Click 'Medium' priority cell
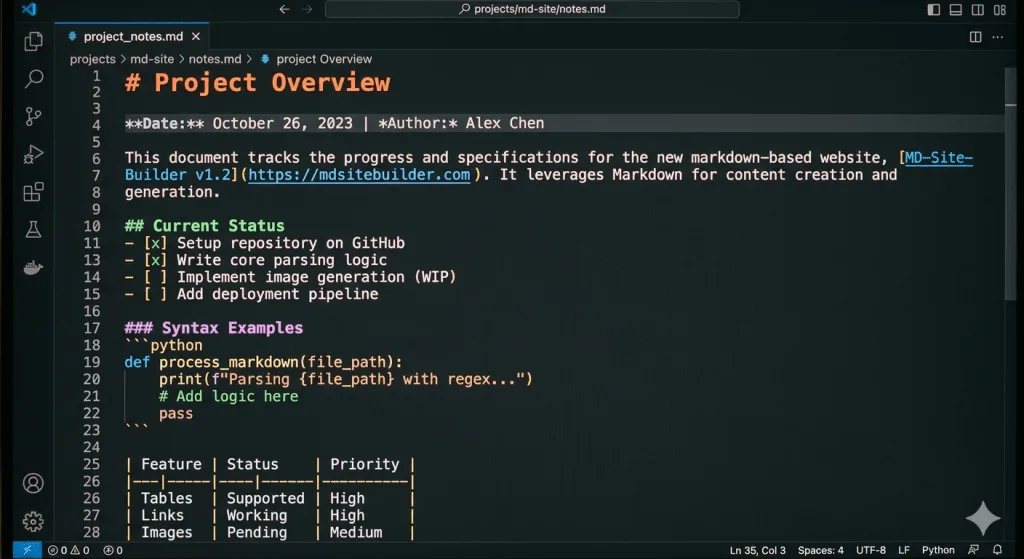This screenshot has height=559, width=1024. tap(356, 532)
